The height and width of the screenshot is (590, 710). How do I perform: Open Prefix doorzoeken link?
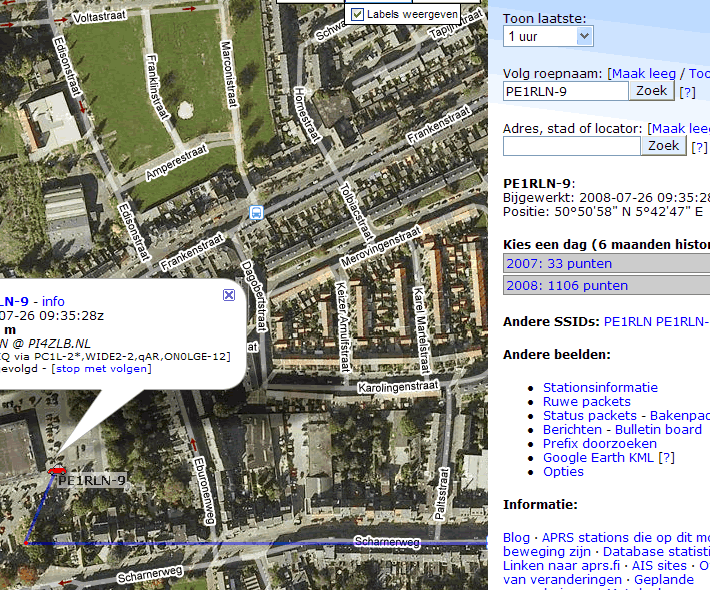click(600, 444)
